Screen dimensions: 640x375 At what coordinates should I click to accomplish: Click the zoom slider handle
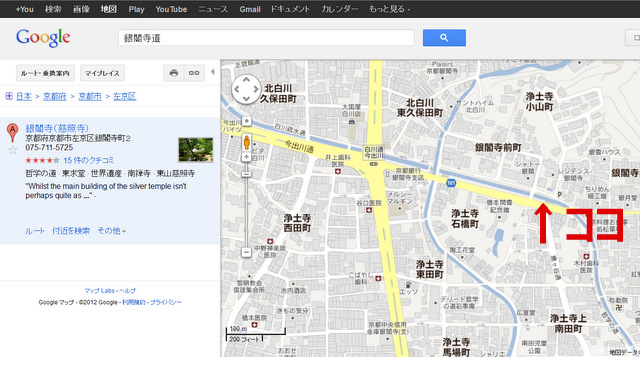click(x=246, y=174)
